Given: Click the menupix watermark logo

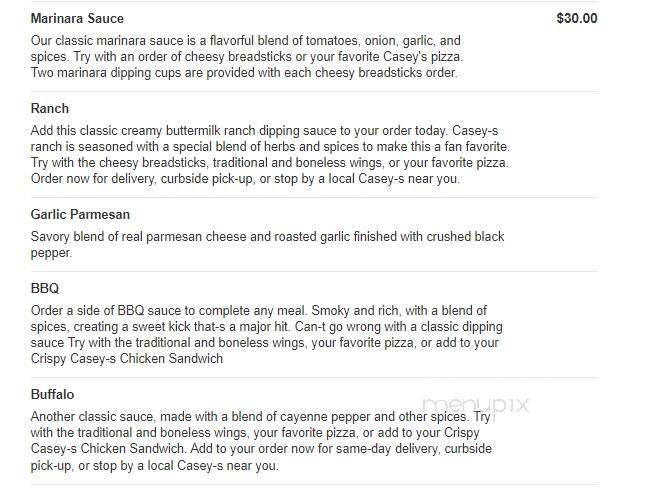Looking at the screenshot, I should (475, 405).
